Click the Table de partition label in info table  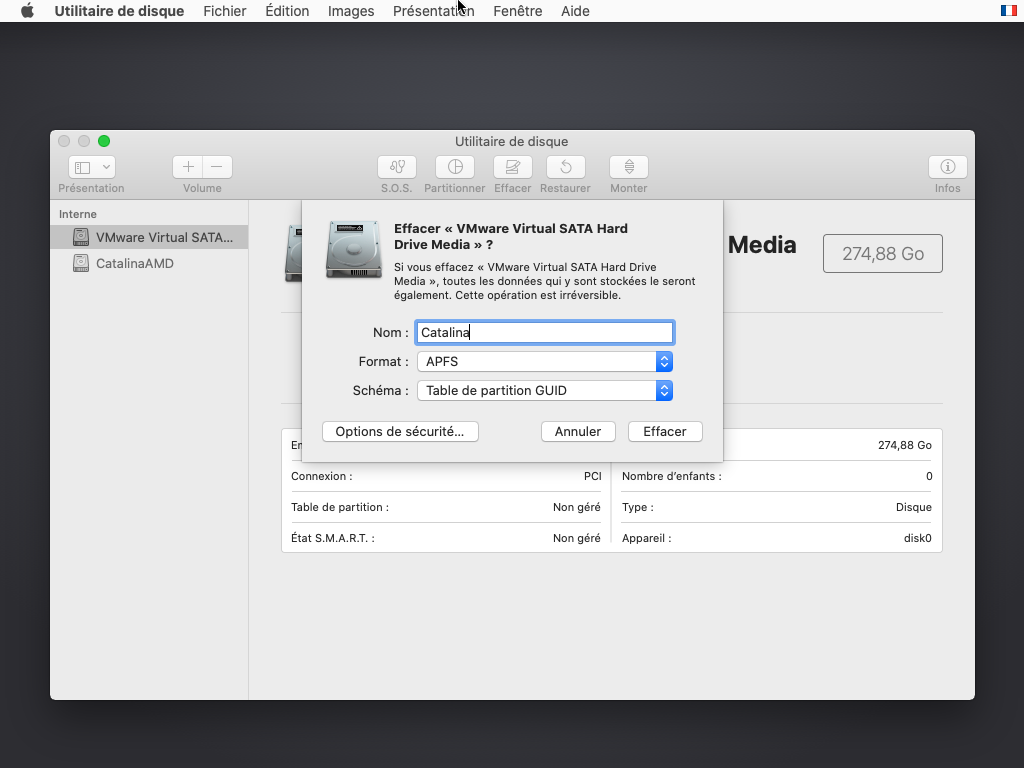coord(340,507)
